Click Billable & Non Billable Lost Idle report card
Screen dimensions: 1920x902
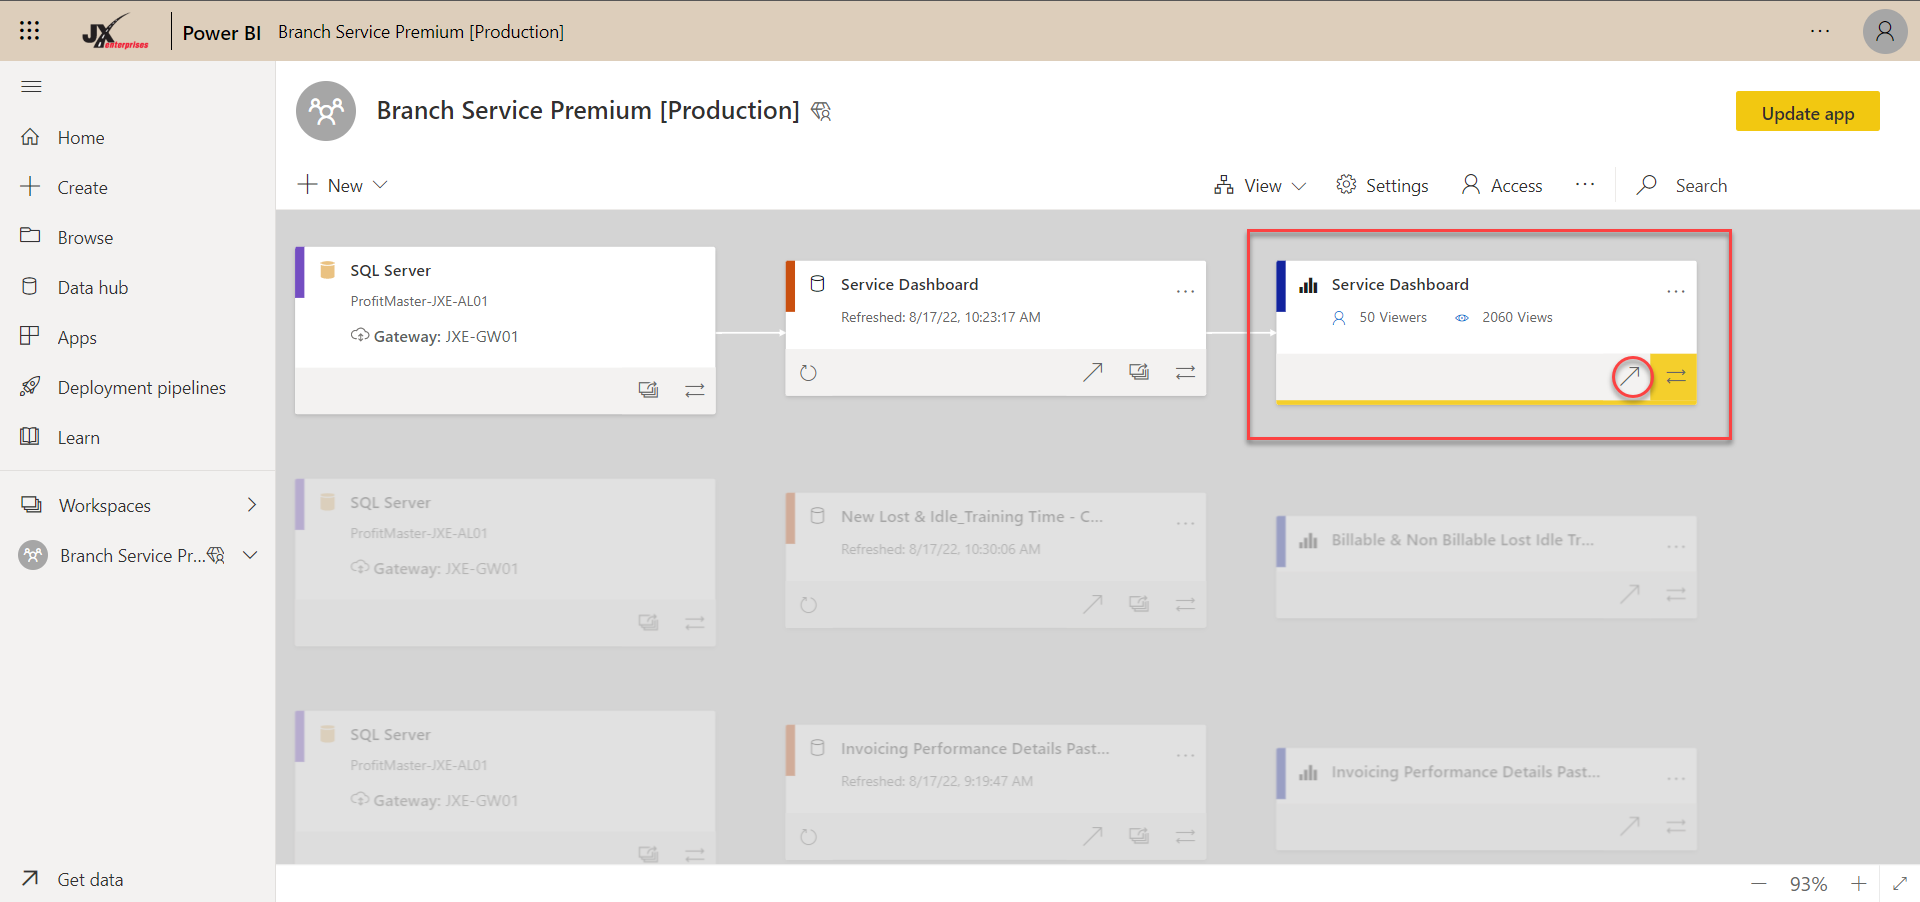[1486, 567]
